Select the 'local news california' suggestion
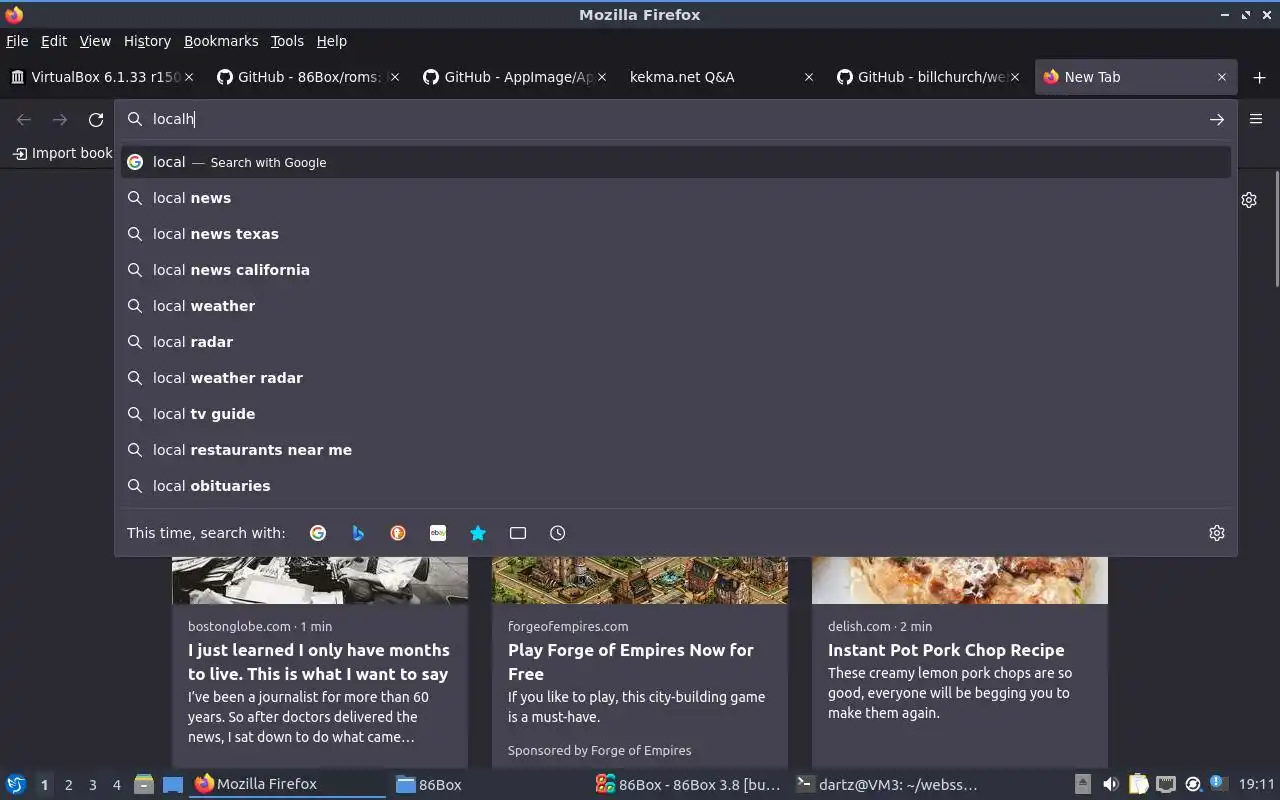Image resolution: width=1280 pixels, height=800 pixels. coord(676,270)
